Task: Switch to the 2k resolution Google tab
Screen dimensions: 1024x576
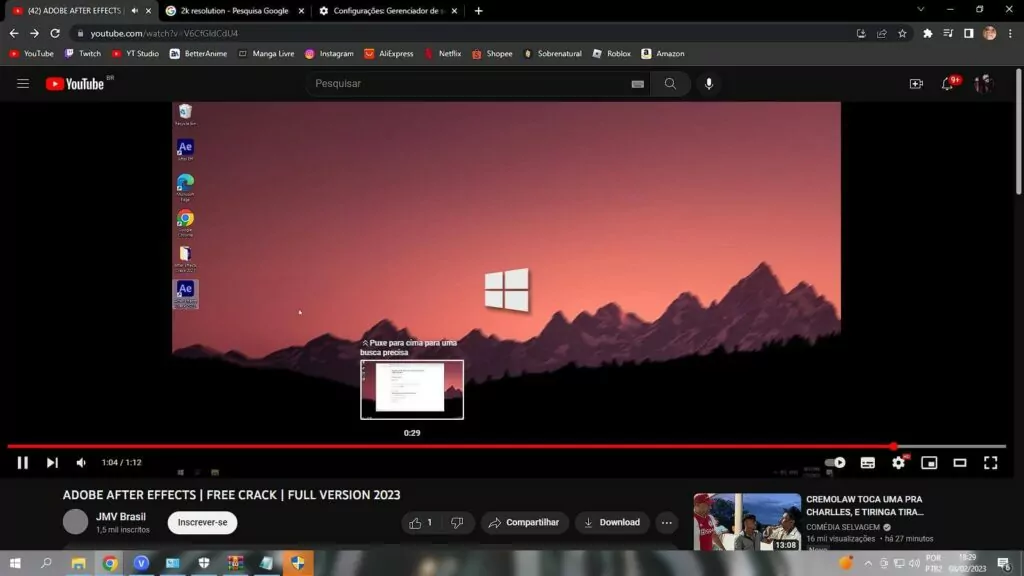Action: pyautogui.click(x=235, y=10)
